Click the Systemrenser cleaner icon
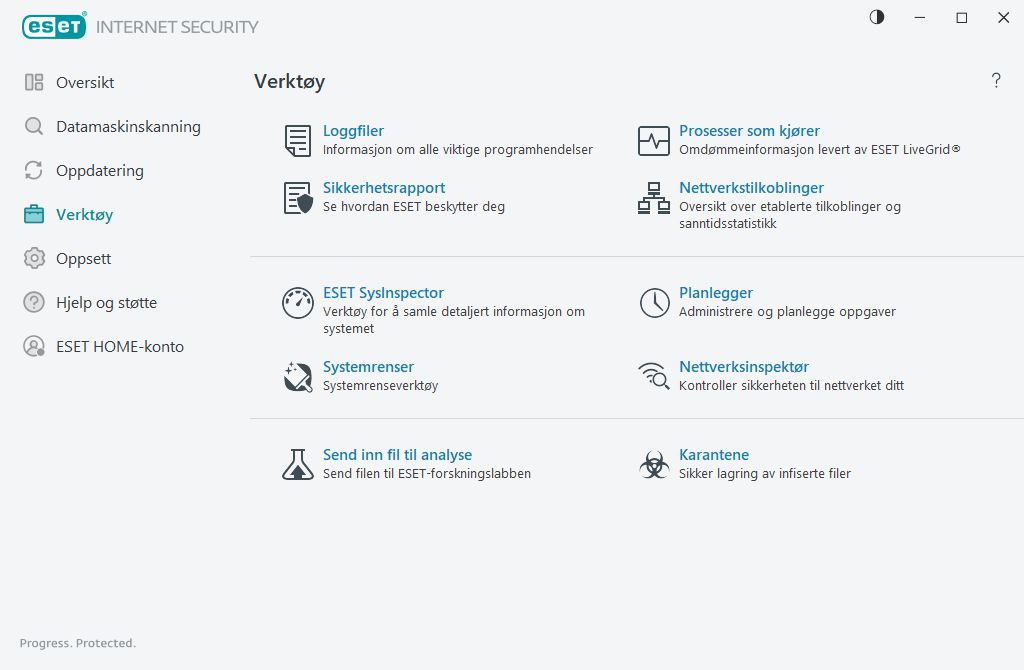 point(298,377)
